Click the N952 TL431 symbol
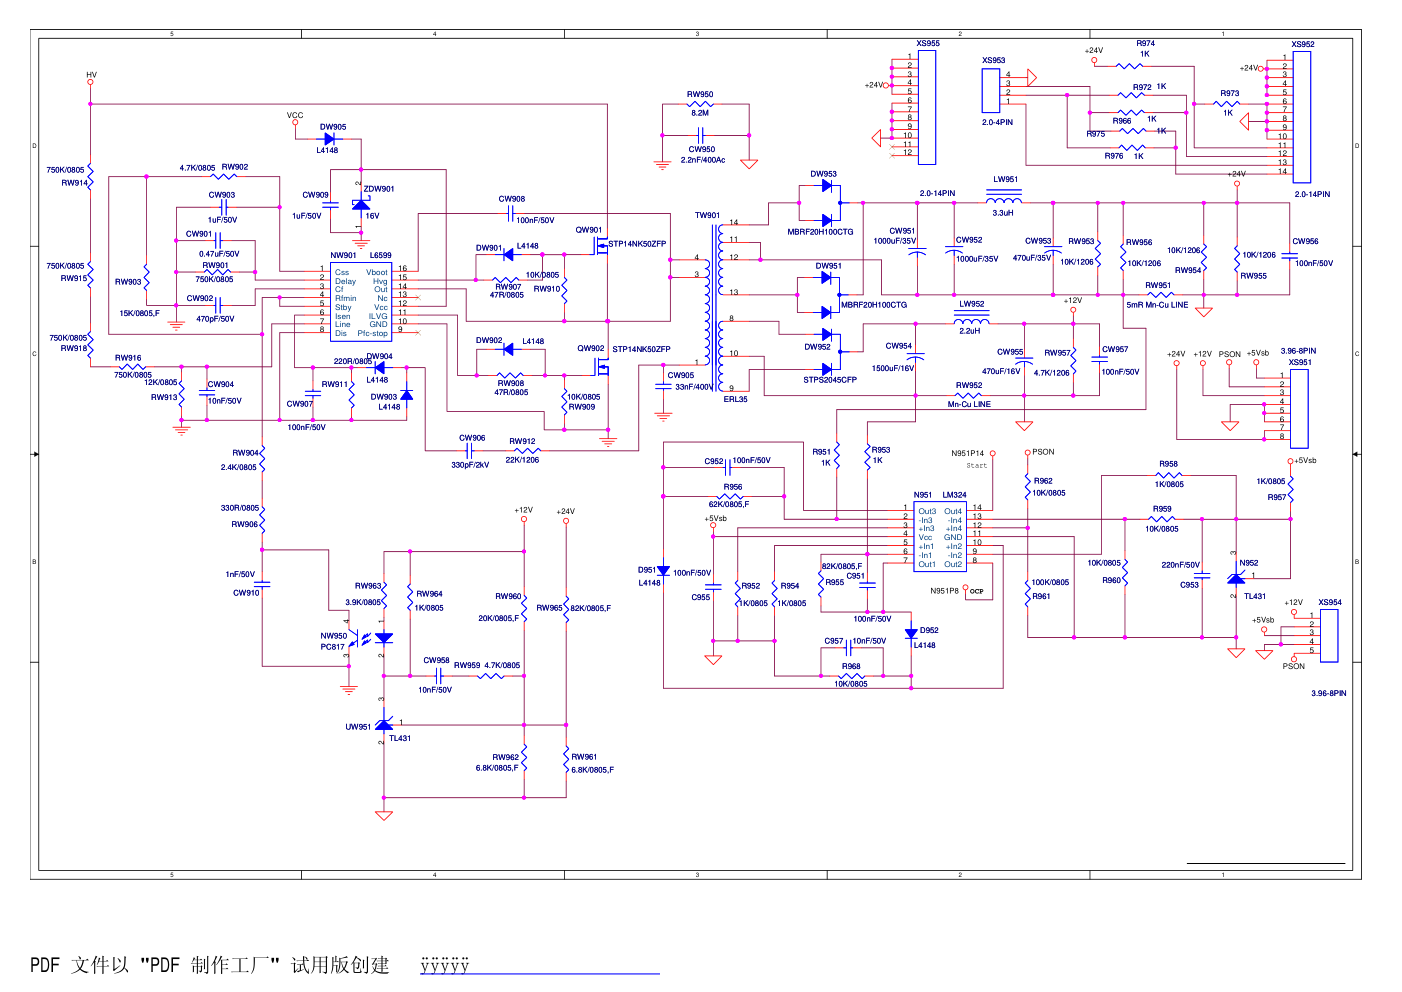The width and height of the screenshot is (1402, 992). pyautogui.click(x=1236, y=577)
